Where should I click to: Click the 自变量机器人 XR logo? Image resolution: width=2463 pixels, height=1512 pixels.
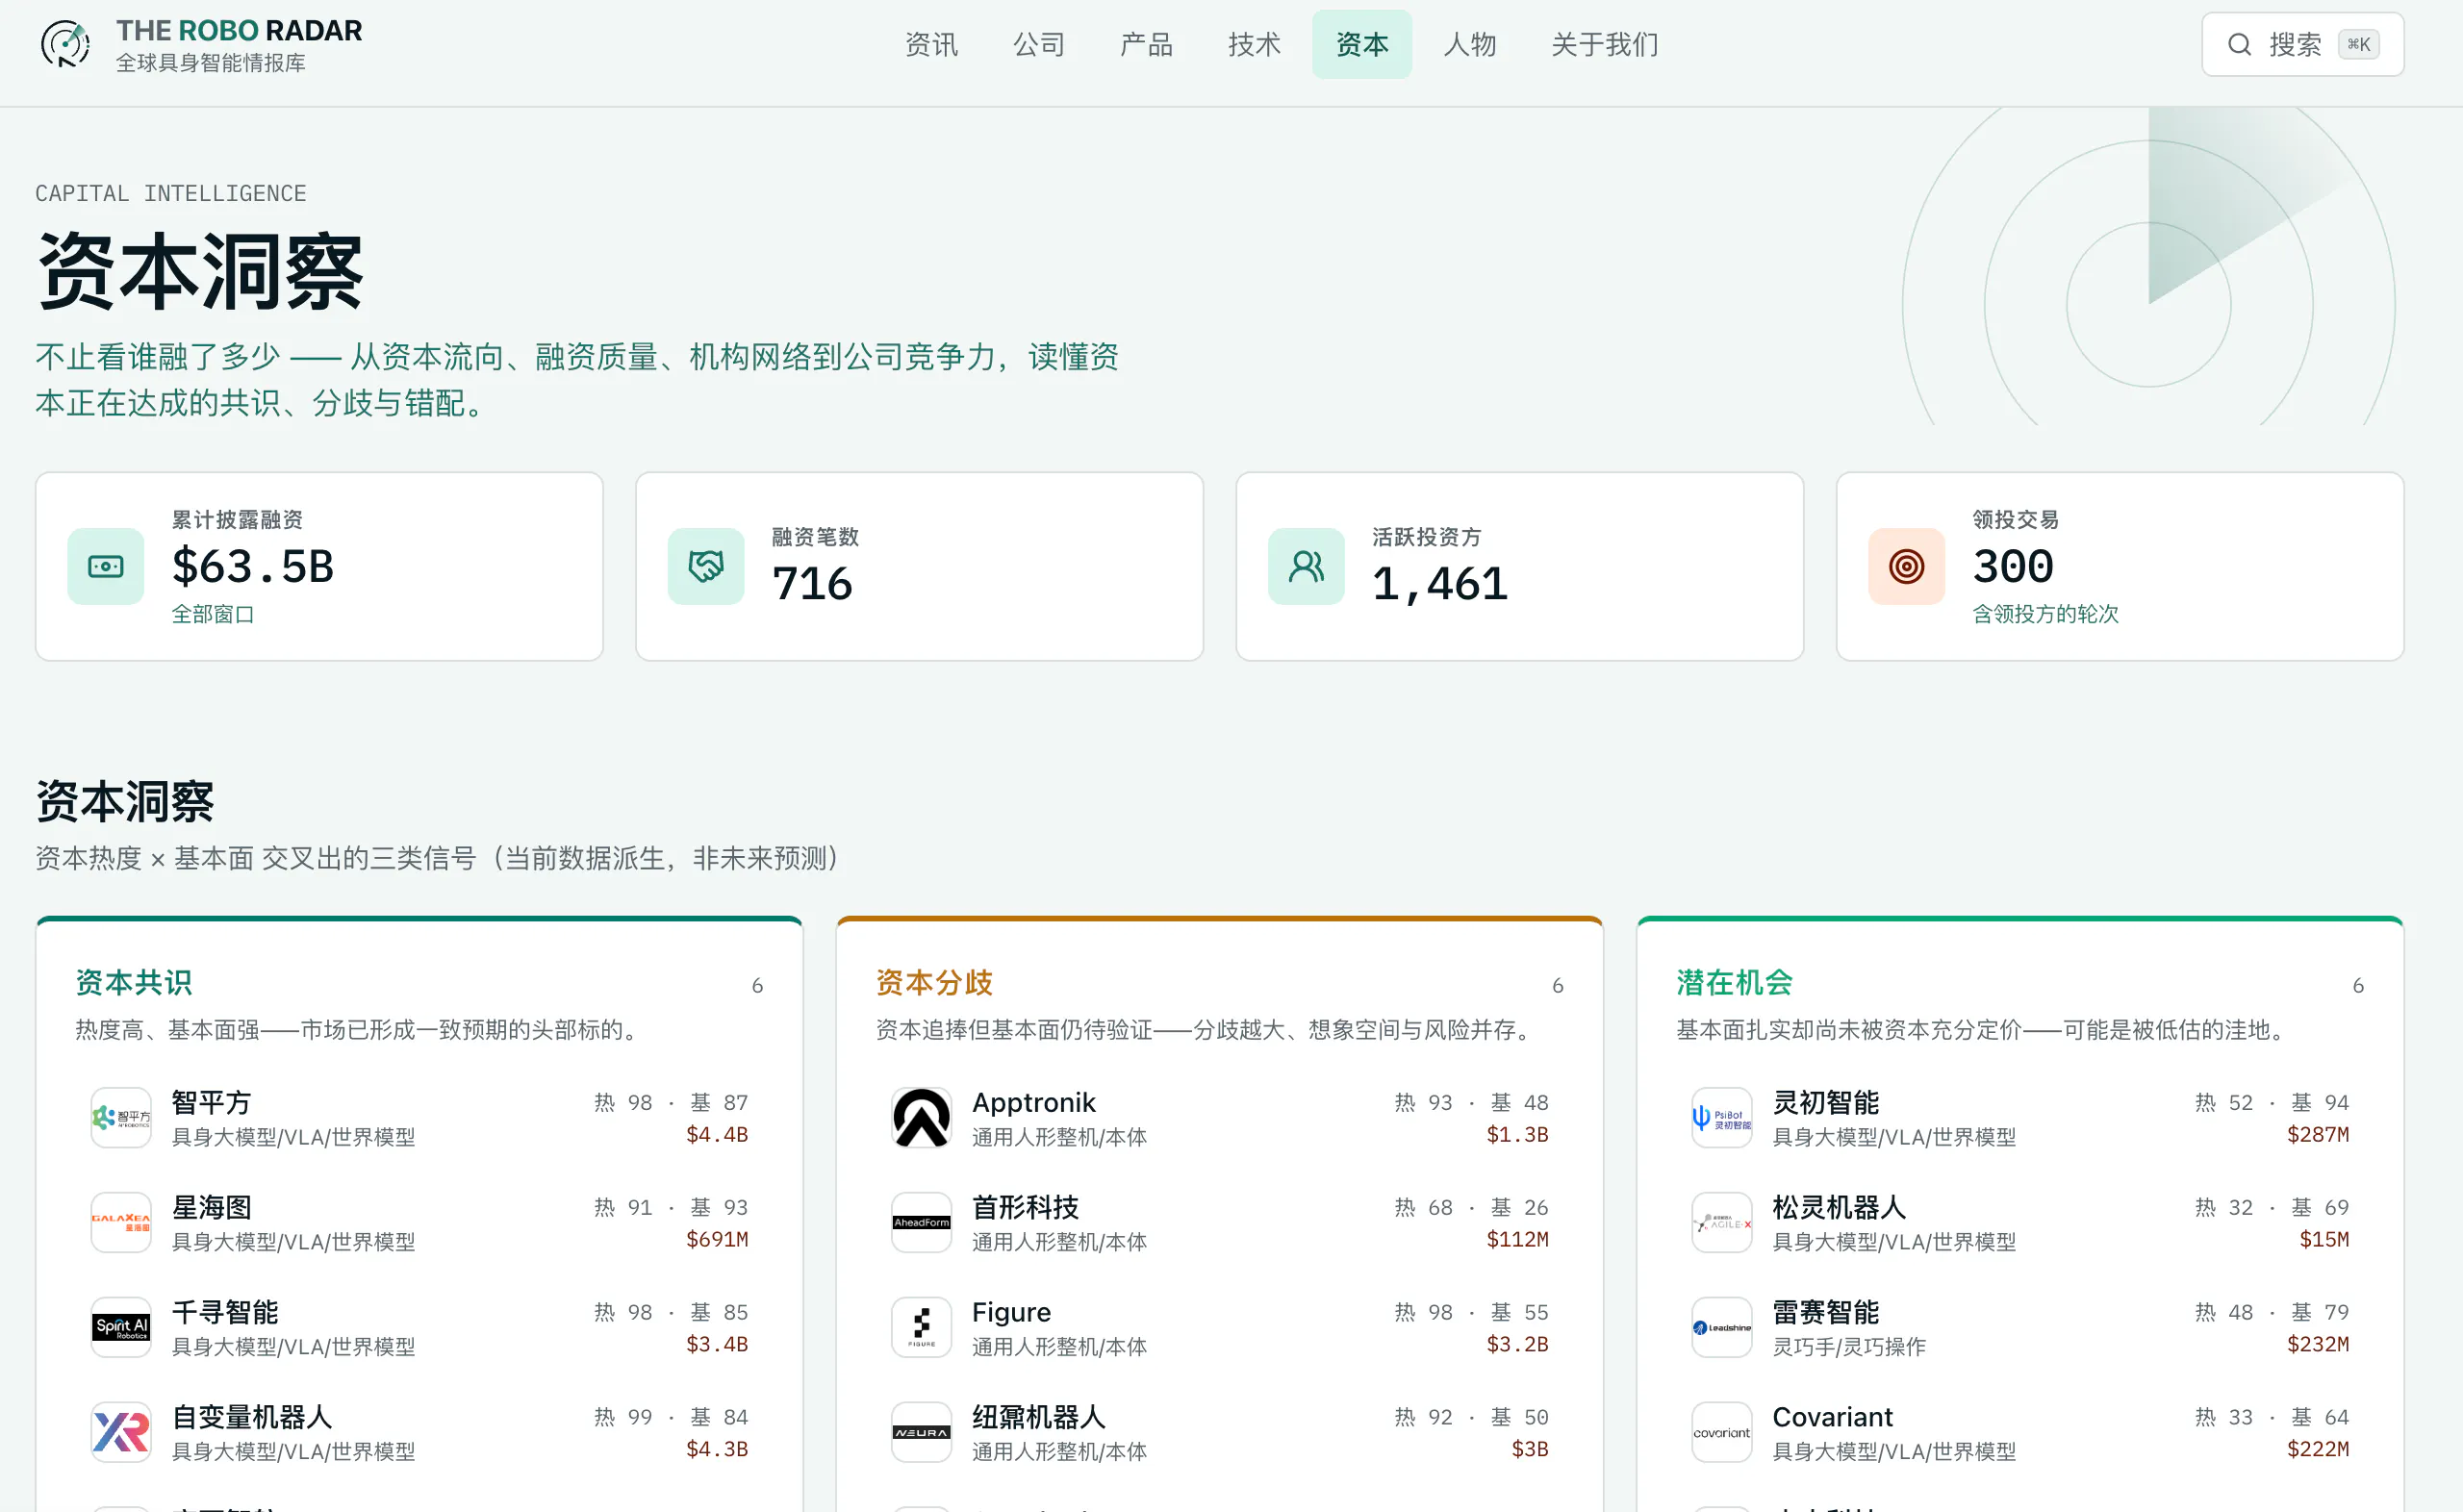click(x=121, y=1433)
